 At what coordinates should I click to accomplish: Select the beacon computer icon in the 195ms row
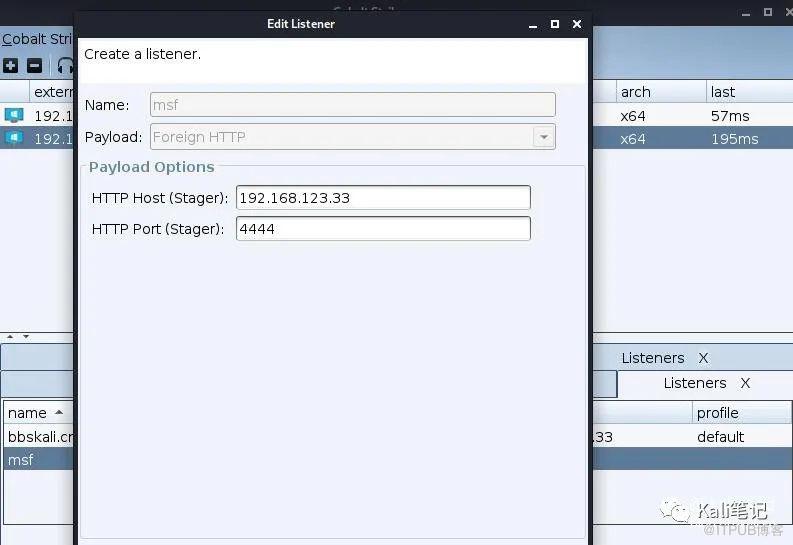click(14, 138)
